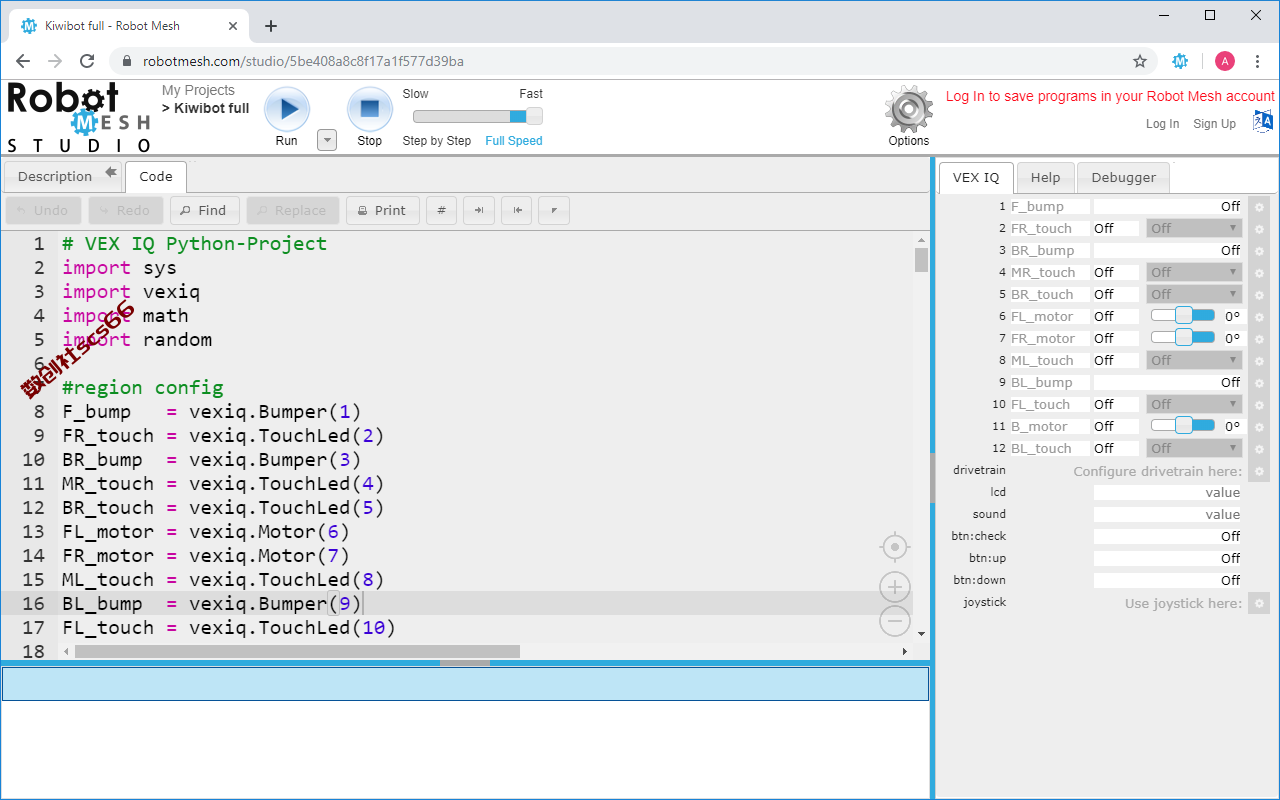Open the Run options dropdown arrow

click(327, 140)
